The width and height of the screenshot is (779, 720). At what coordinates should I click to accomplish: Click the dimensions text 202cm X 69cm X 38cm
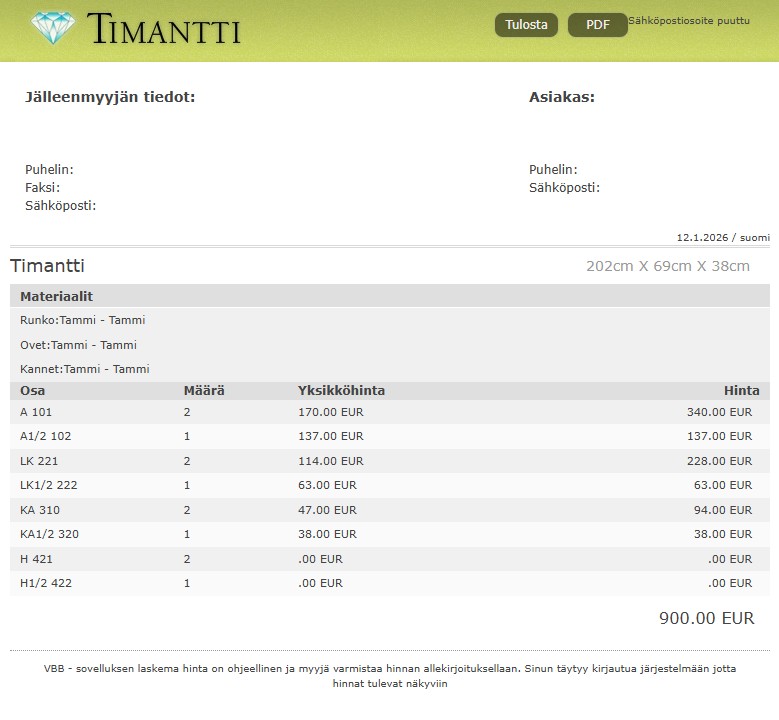coord(667,266)
